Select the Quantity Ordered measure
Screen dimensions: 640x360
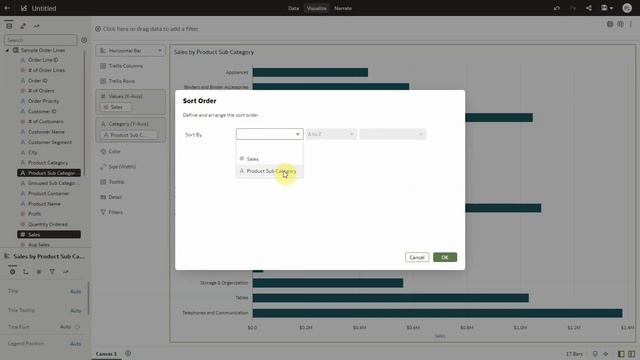48,224
